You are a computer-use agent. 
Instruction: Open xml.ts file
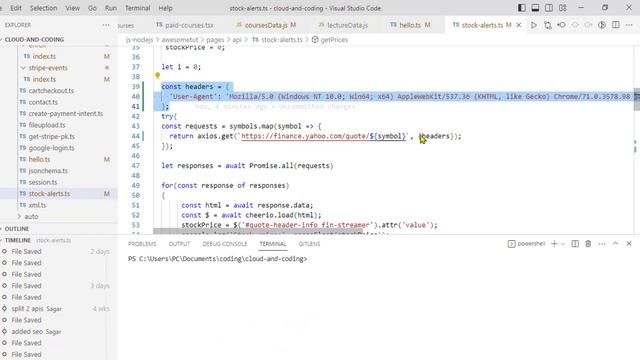point(37,205)
